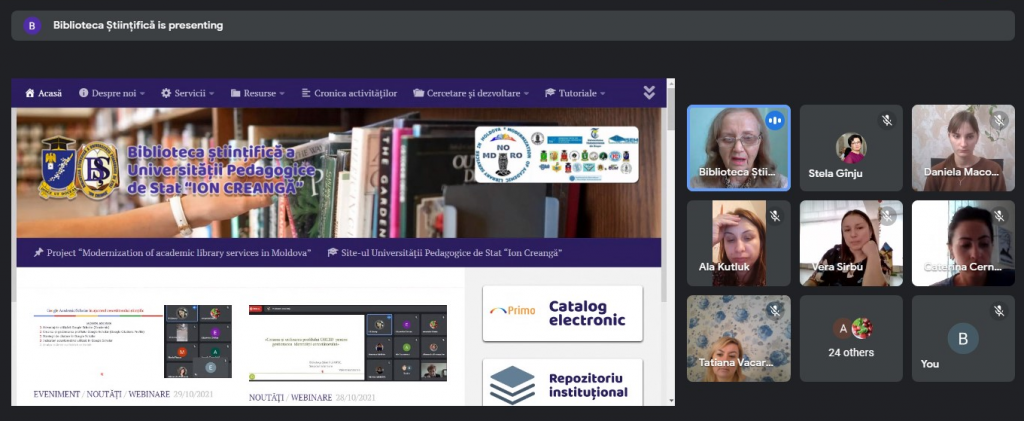Click the stacked layers Repozitoriu icon
Screen dimensions: 1024x421
tap(512, 386)
